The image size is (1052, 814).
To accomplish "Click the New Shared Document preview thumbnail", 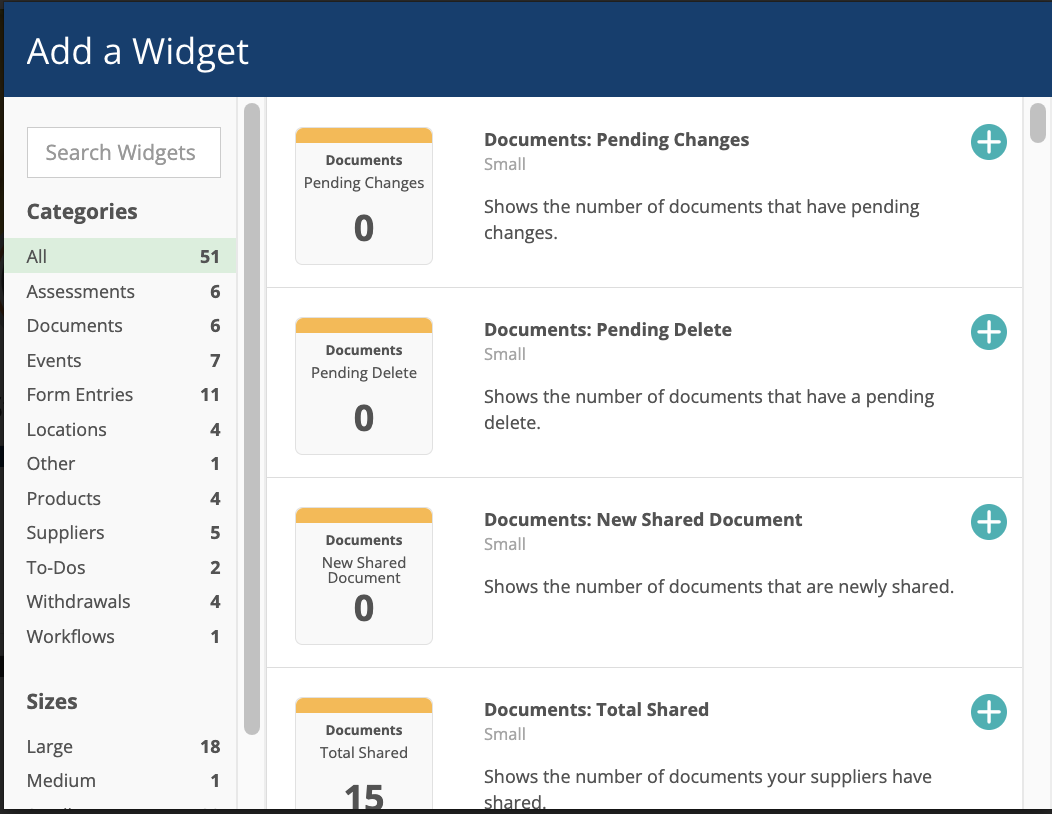I will (364, 576).
